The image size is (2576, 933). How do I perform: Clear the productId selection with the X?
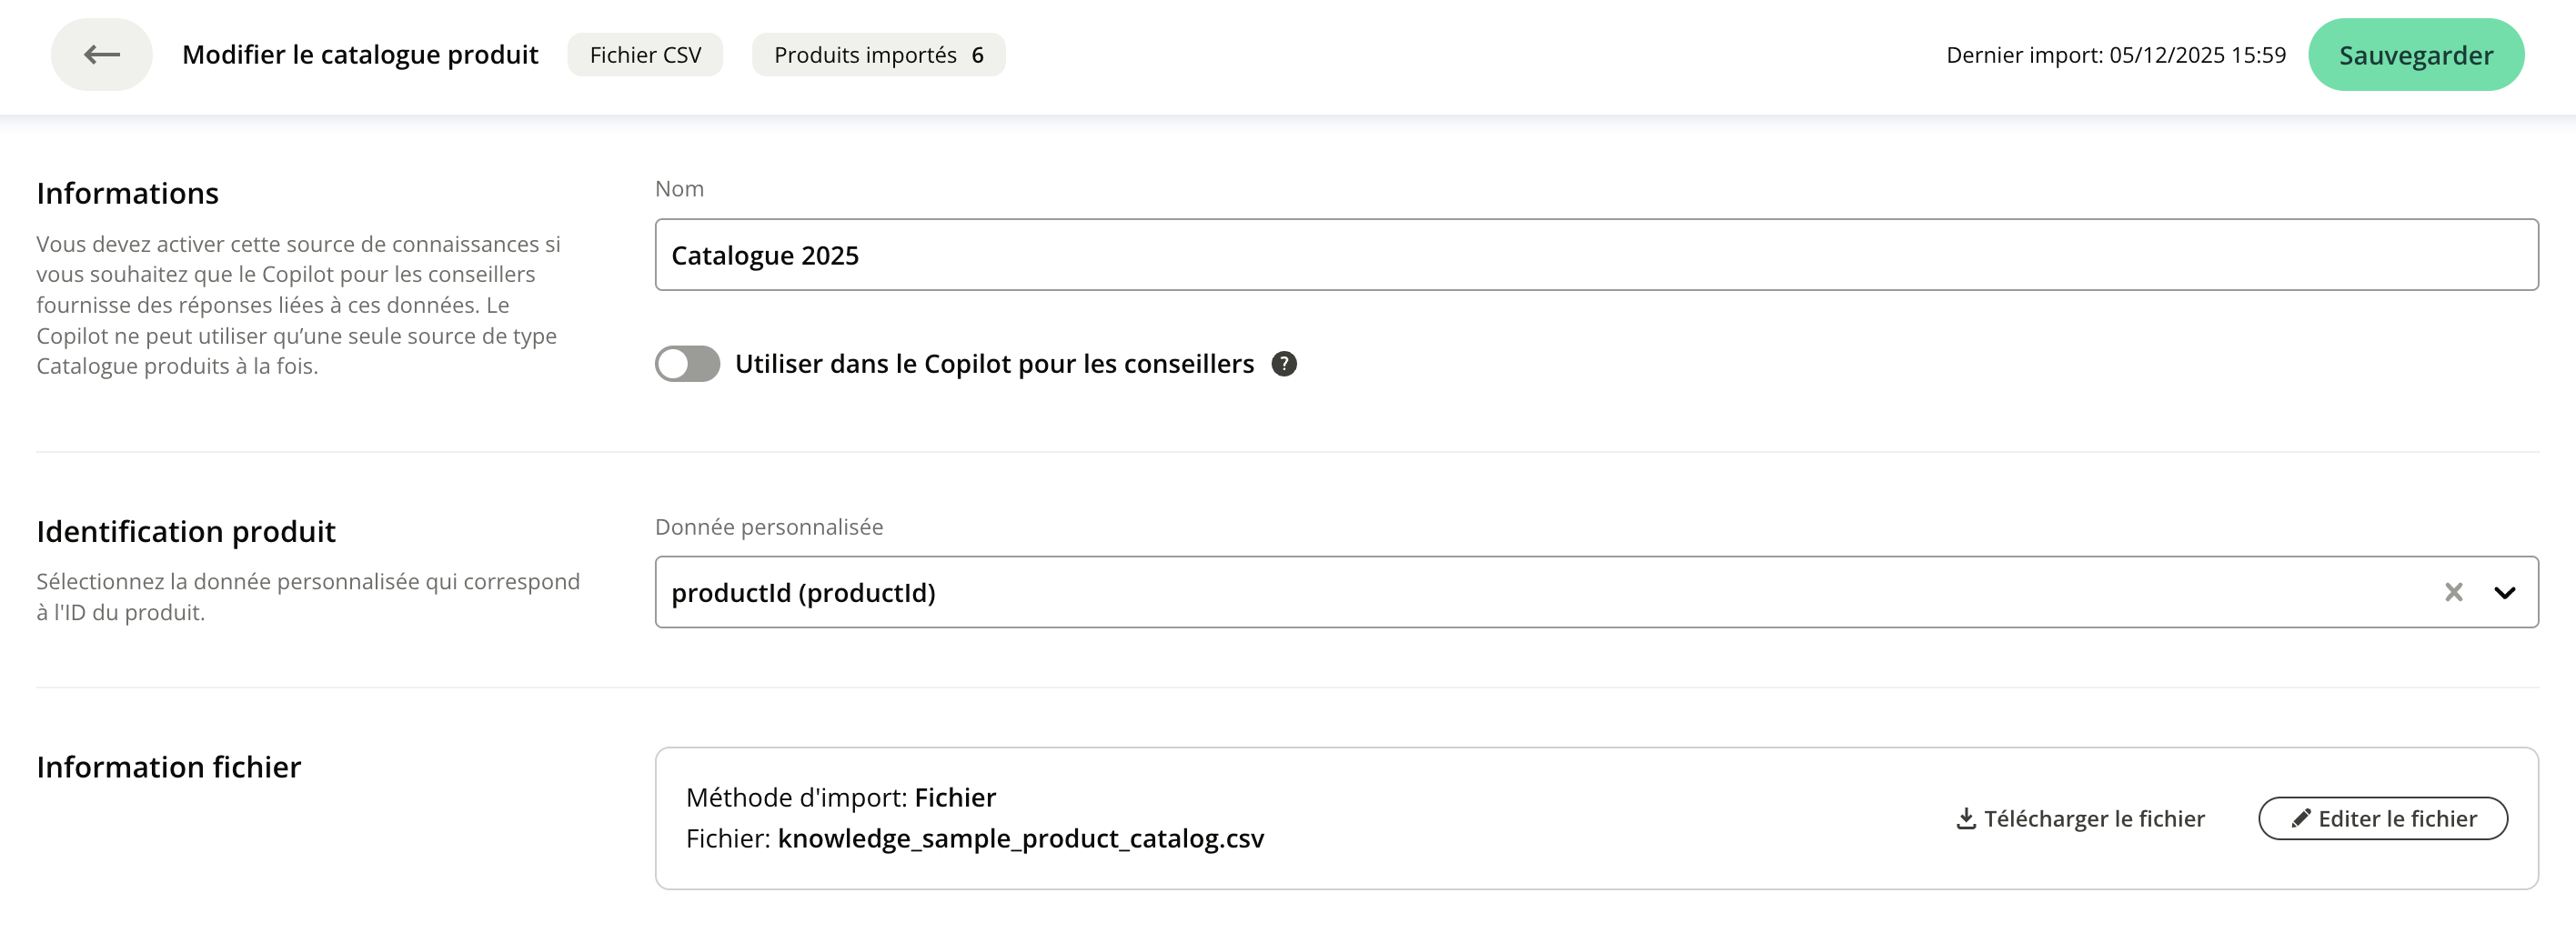click(x=2453, y=593)
